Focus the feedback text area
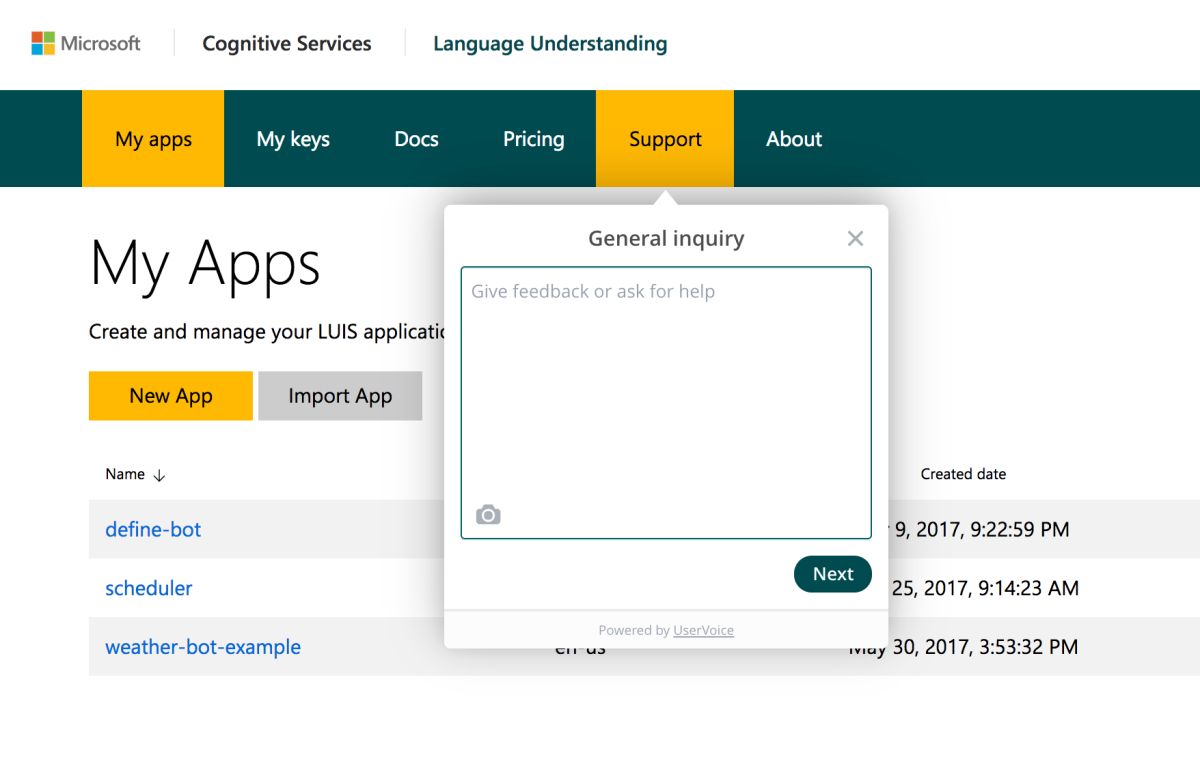The height and width of the screenshot is (770, 1200). [666, 403]
